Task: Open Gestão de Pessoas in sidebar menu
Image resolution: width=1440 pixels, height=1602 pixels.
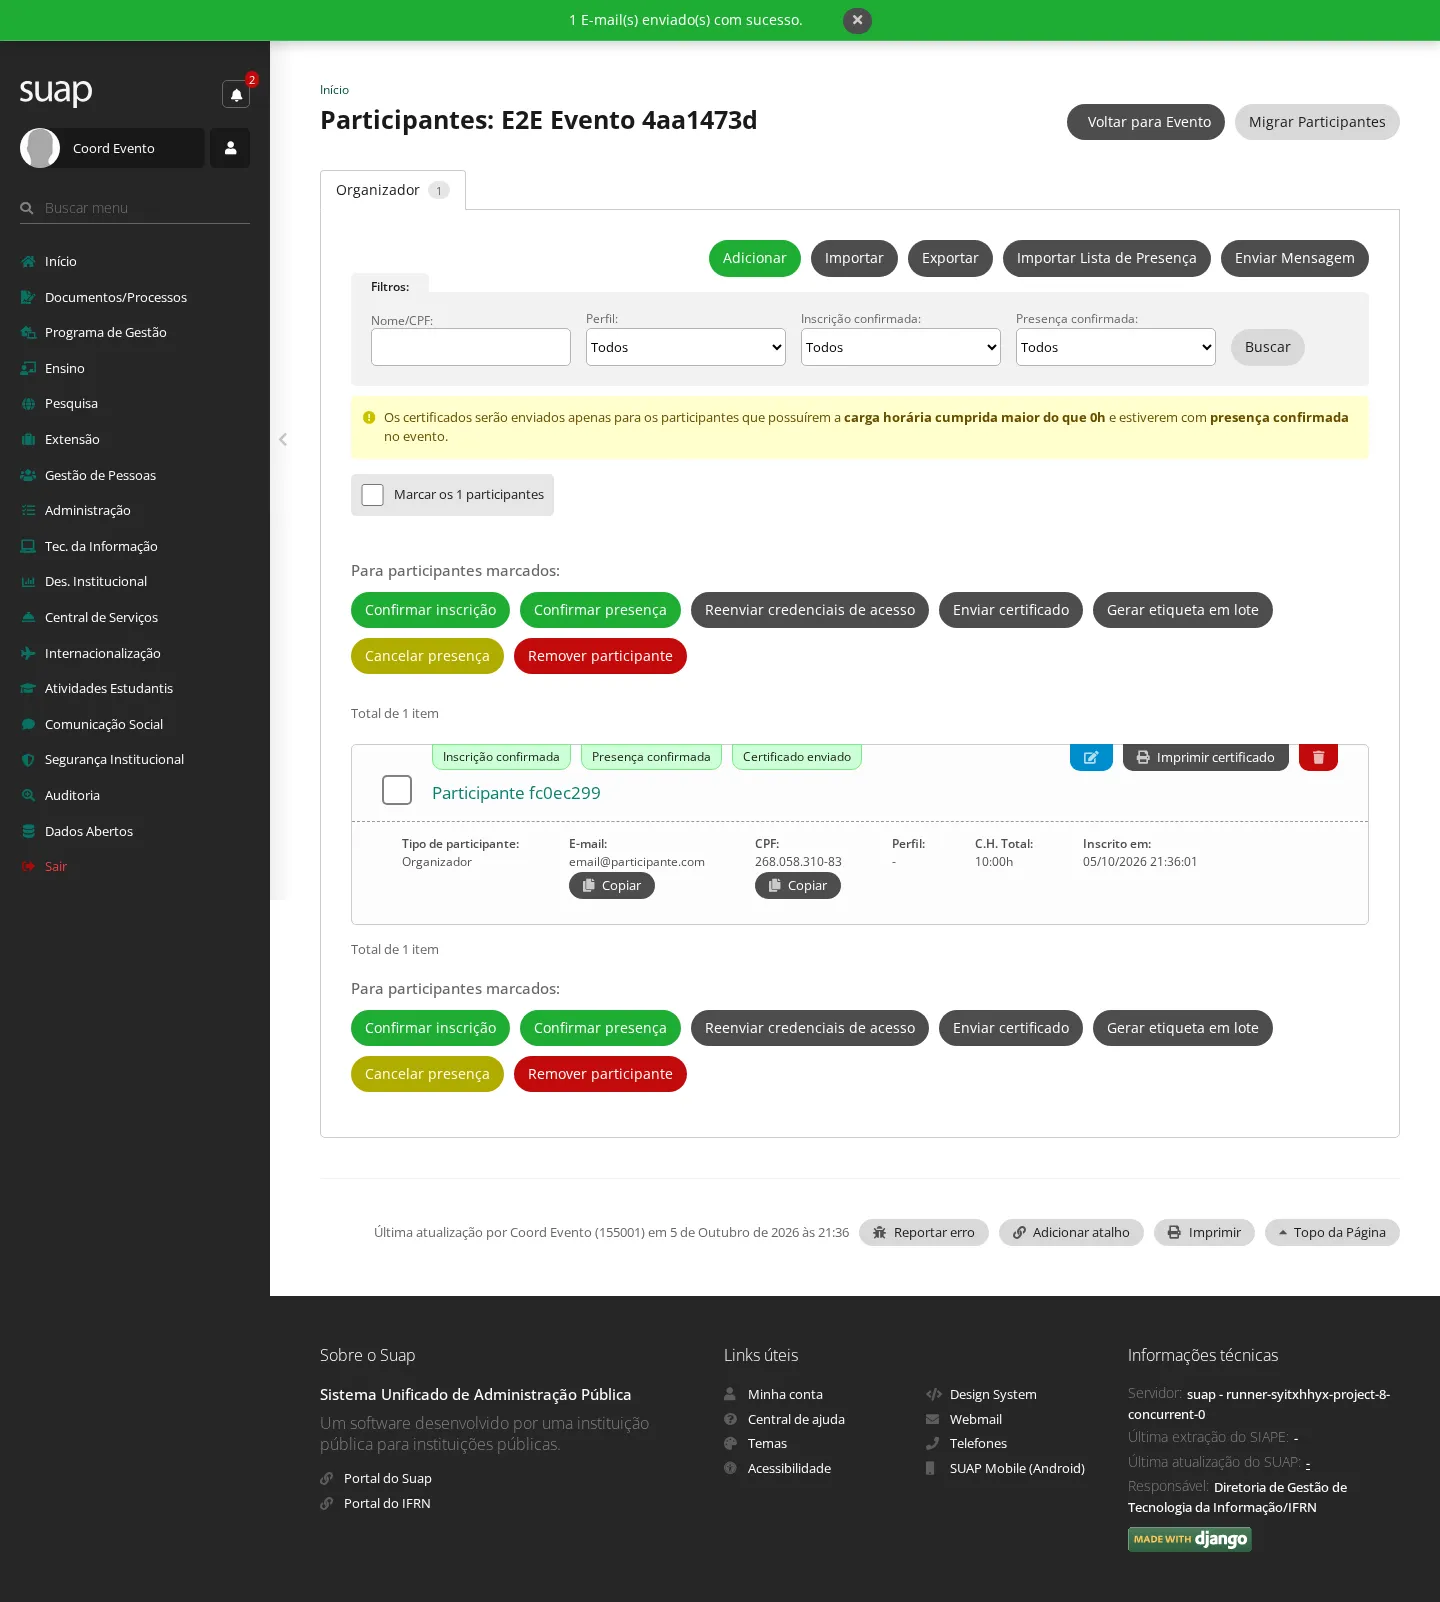Action: (x=100, y=475)
